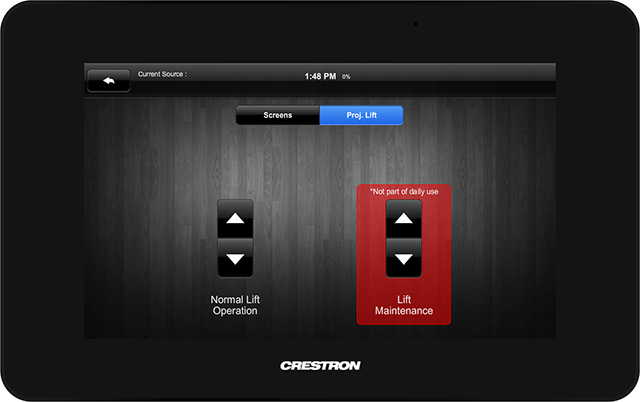This screenshot has width=640, height=402.
Task: Switch to the Screens tab
Action: [x=278, y=115]
